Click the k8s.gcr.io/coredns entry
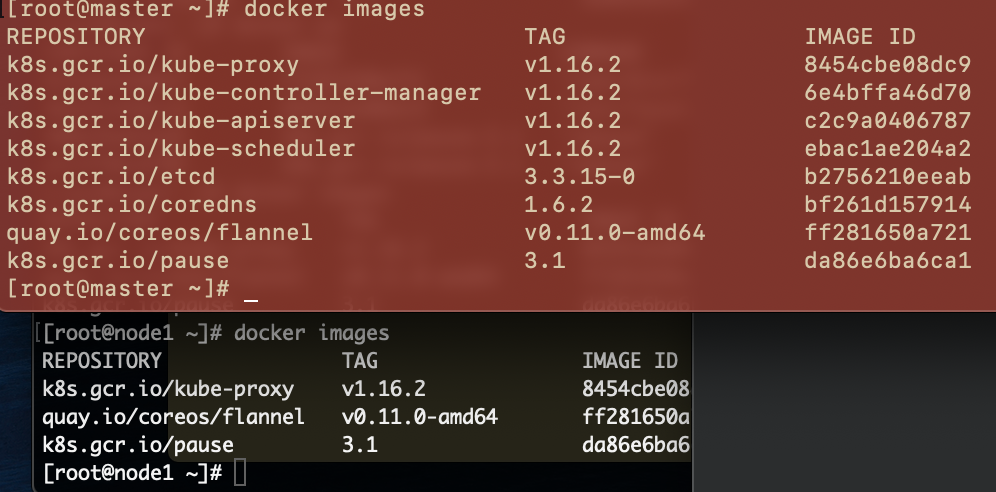The width and height of the screenshot is (996, 492). click(x=131, y=204)
